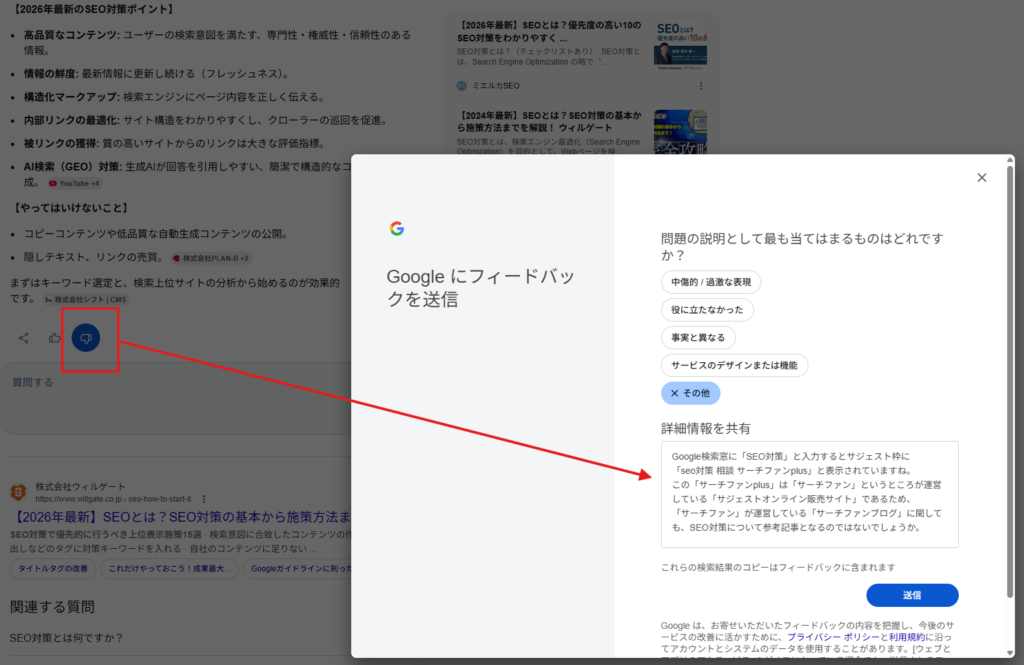1024x665 pixels.
Task: Click the highlighted thumbs down icon
Action: click(x=88, y=338)
